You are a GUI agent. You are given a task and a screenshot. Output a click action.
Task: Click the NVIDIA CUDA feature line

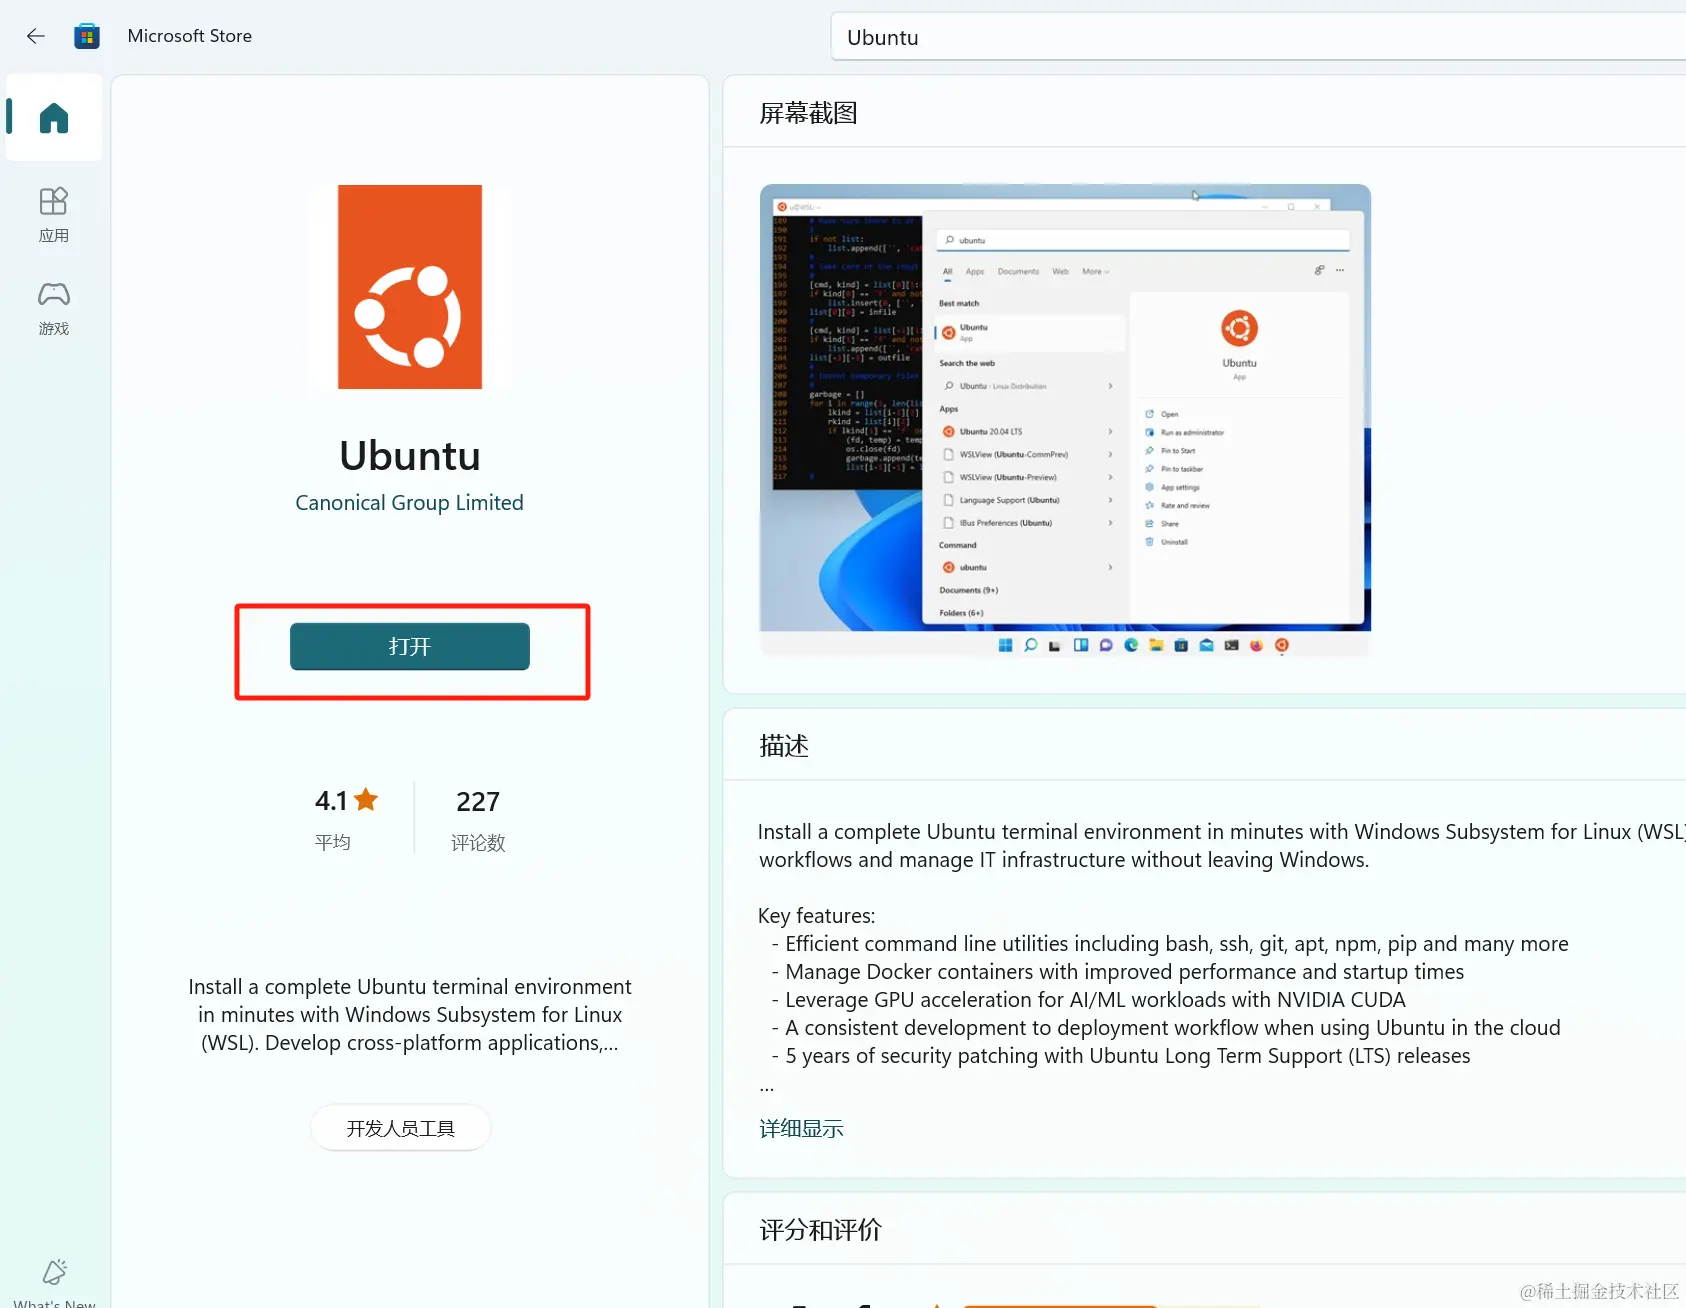click(1088, 1000)
